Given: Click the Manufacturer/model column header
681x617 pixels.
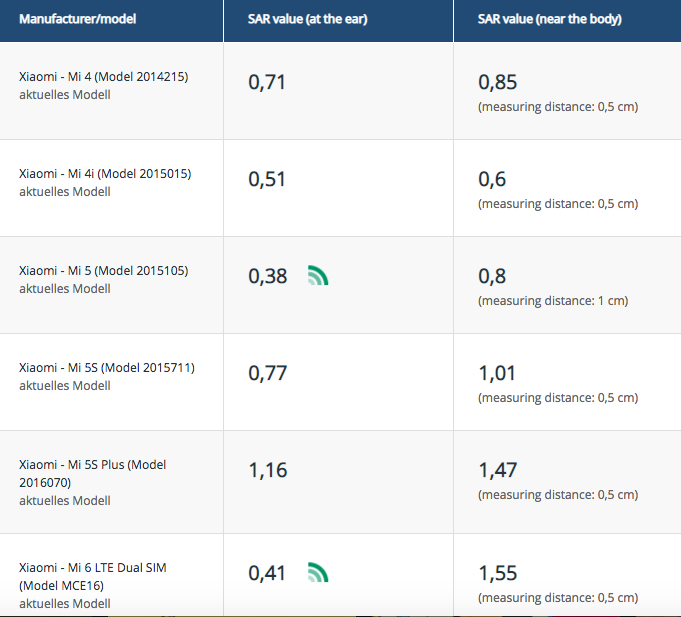Looking at the screenshot, I should (x=77, y=19).
